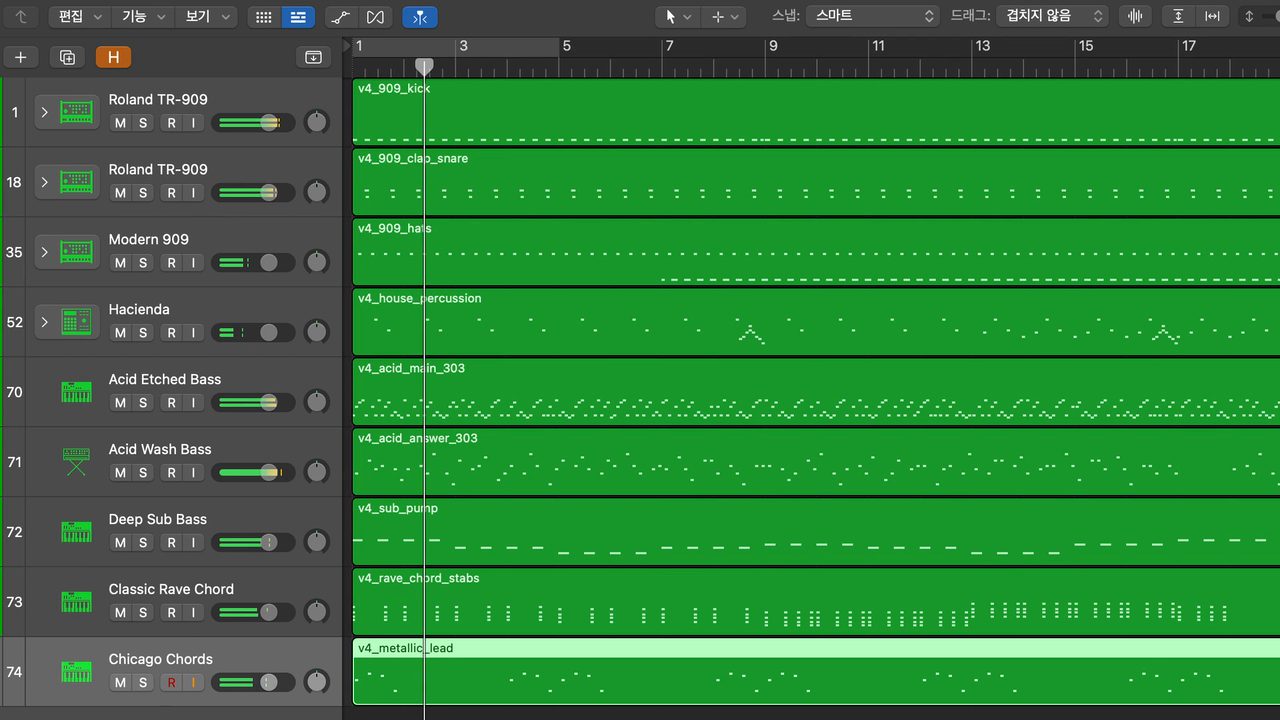
Task: Open the 편집 menu
Action: tap(80, 17)
